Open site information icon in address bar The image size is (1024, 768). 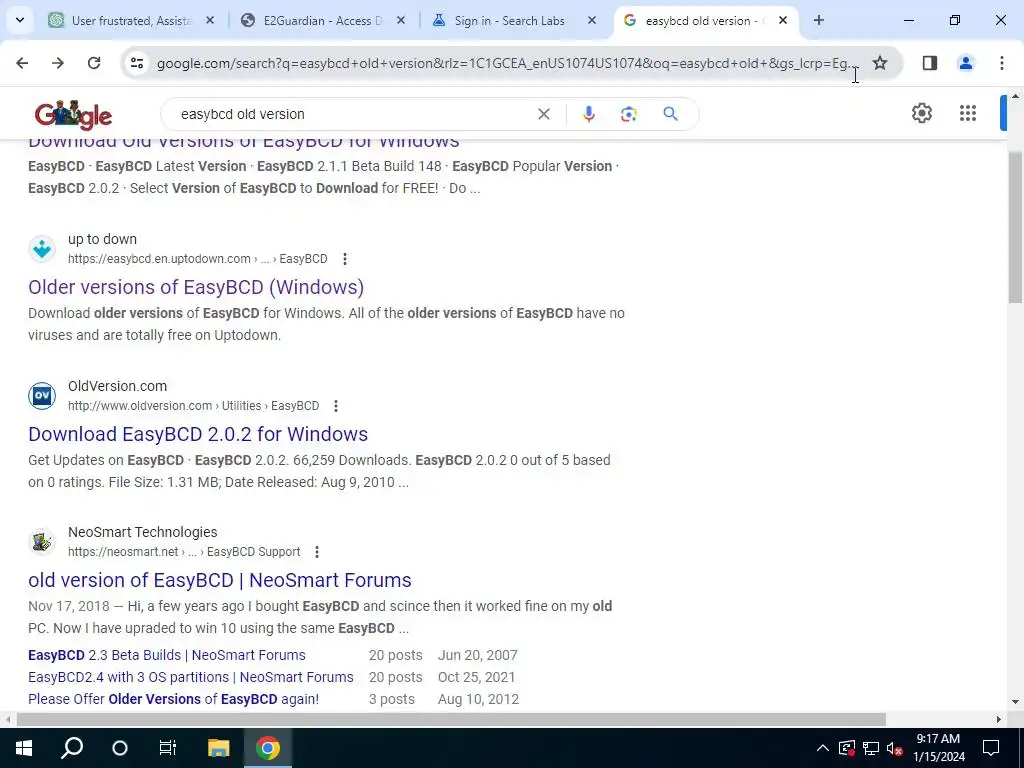(136, 63)
